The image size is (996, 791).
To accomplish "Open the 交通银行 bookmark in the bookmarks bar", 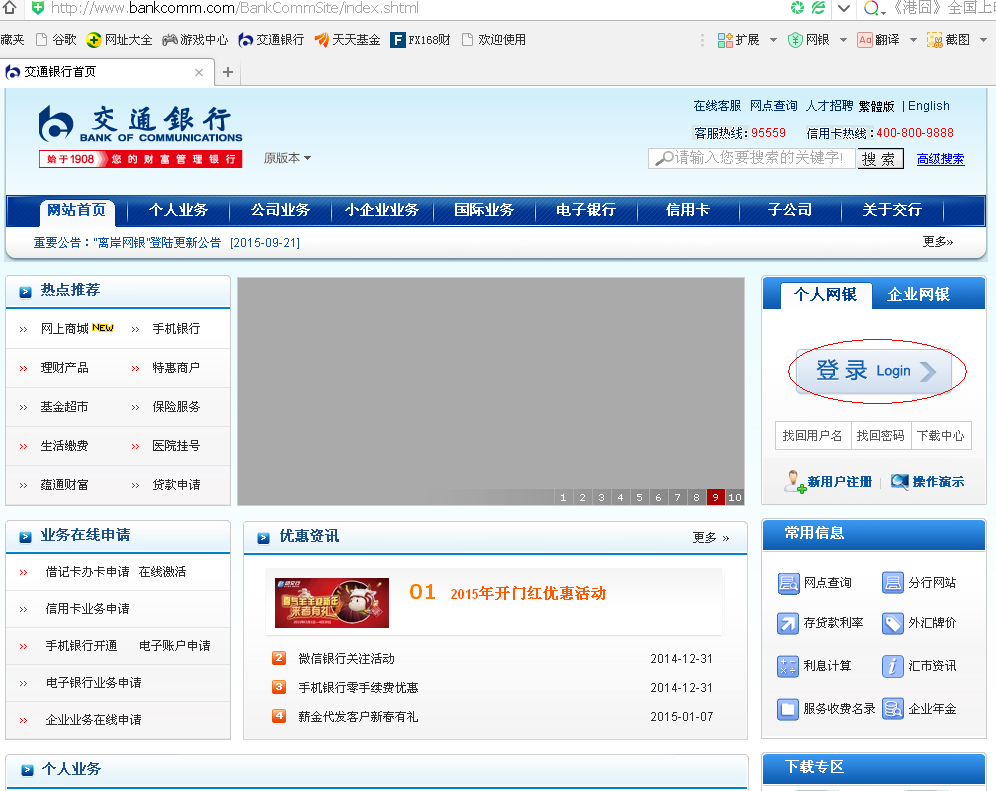I will click(x=271, y=40).
